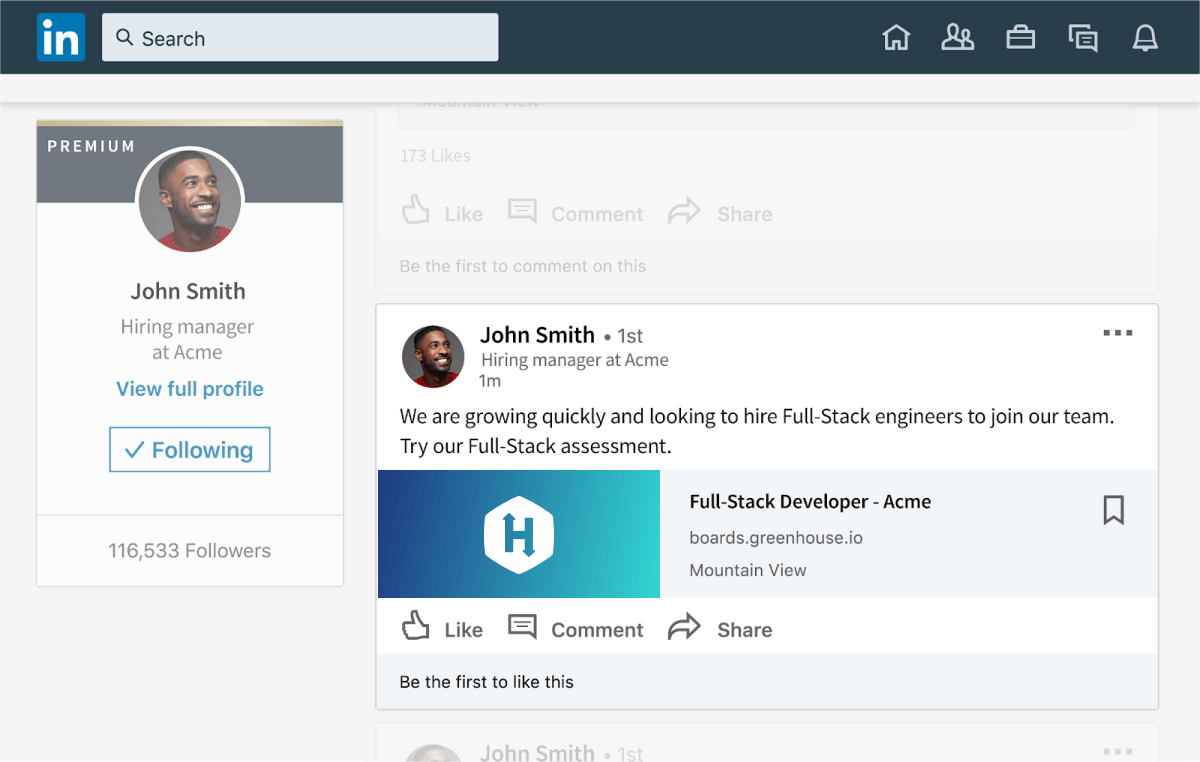The image size is (1200, 762).
Task: Like the Full-Stack engineers post
Action: coord(442,628)
